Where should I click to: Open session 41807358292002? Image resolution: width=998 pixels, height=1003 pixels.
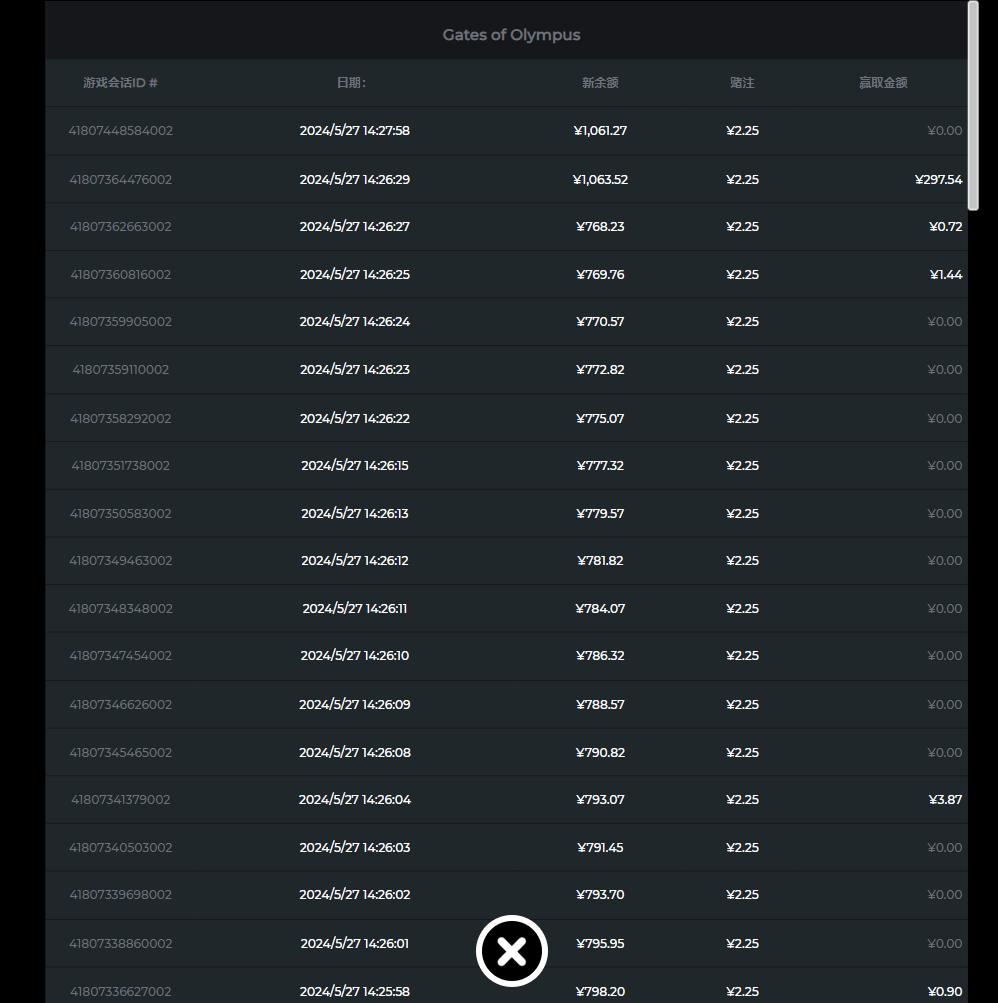coord(121,418)
